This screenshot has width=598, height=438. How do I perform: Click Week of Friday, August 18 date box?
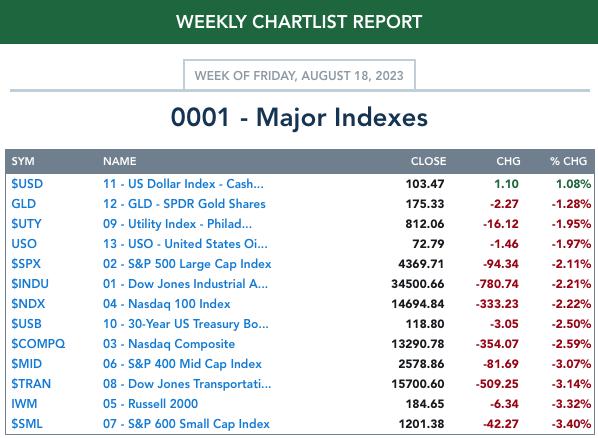coord(299,75)
